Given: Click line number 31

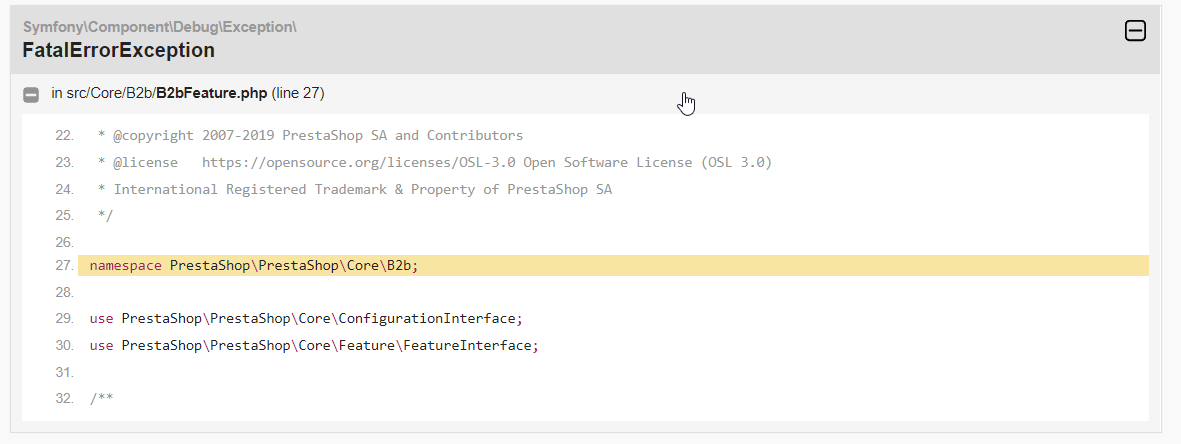Looking at the screenshot, I should 64,372.
